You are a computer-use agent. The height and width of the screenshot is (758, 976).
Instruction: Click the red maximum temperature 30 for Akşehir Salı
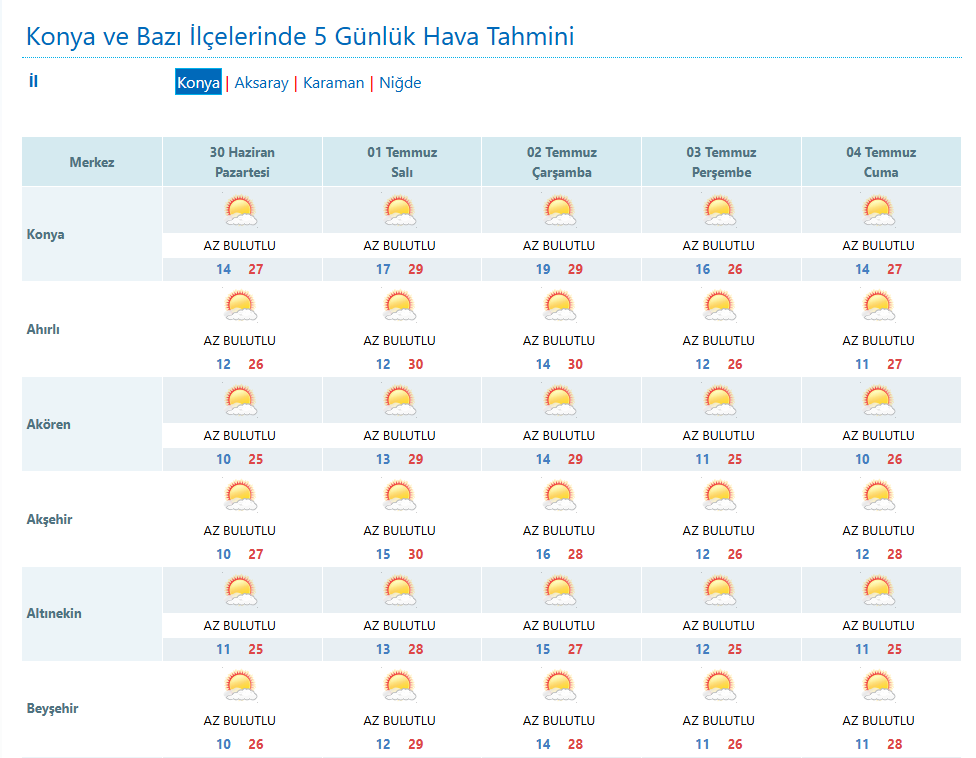pos(415,553)
